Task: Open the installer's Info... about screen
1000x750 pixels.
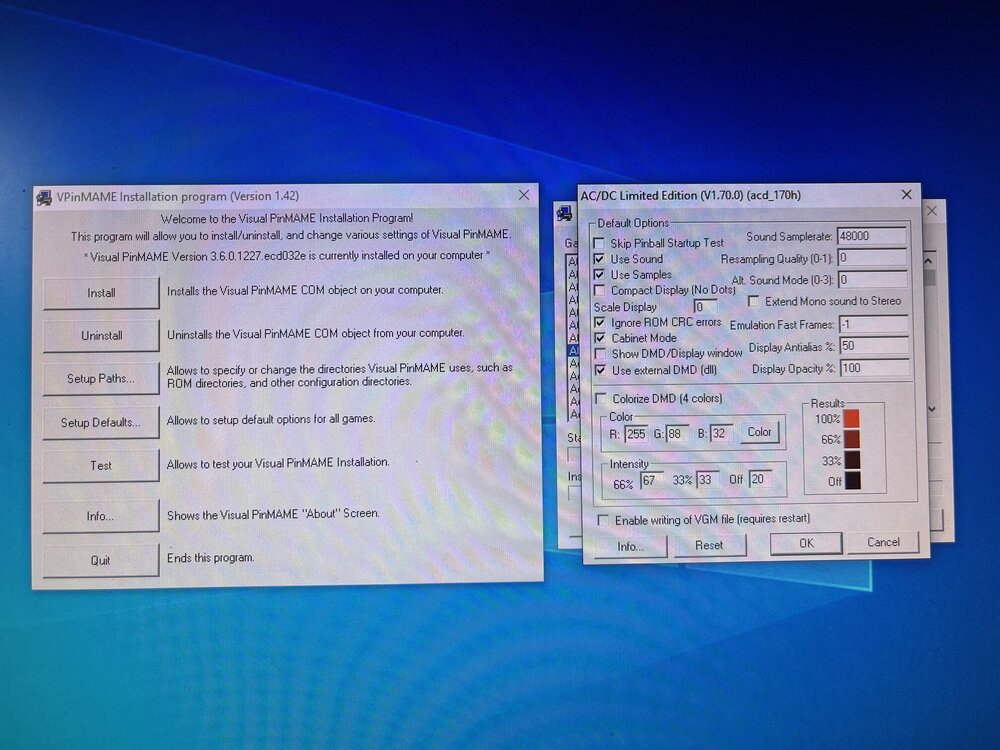Action: point(101,516)
